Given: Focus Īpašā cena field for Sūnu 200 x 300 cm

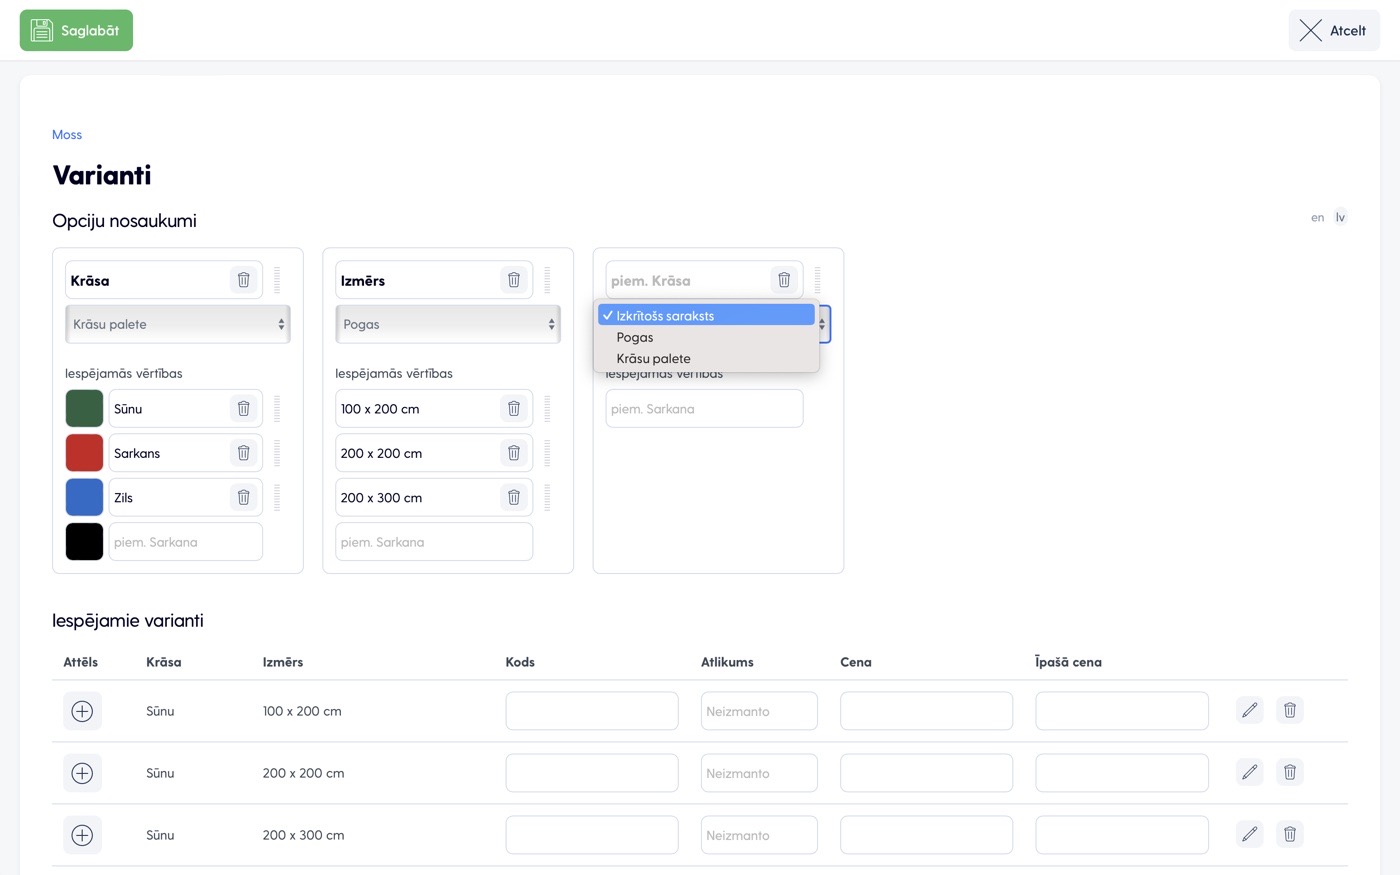Looking at the screenshot, I should (x=1122, y=835).
